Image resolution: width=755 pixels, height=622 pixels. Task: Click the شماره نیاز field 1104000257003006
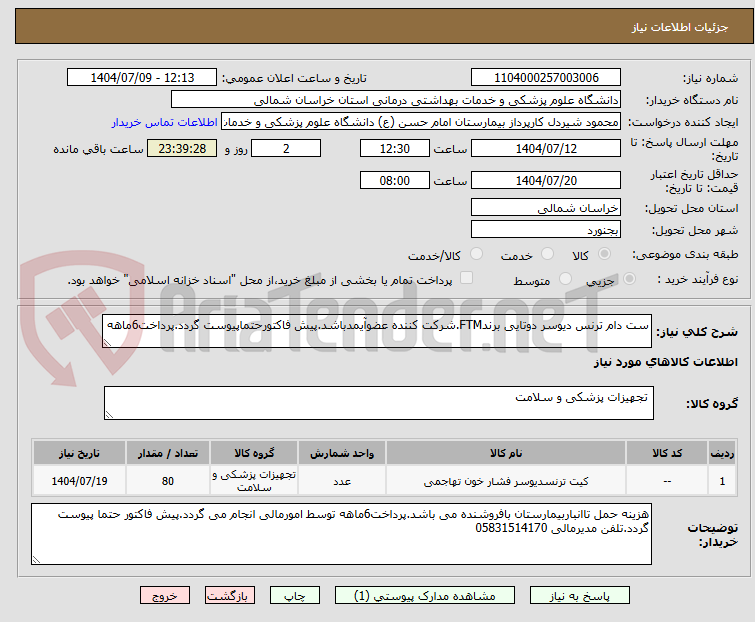tap(546, 78)
